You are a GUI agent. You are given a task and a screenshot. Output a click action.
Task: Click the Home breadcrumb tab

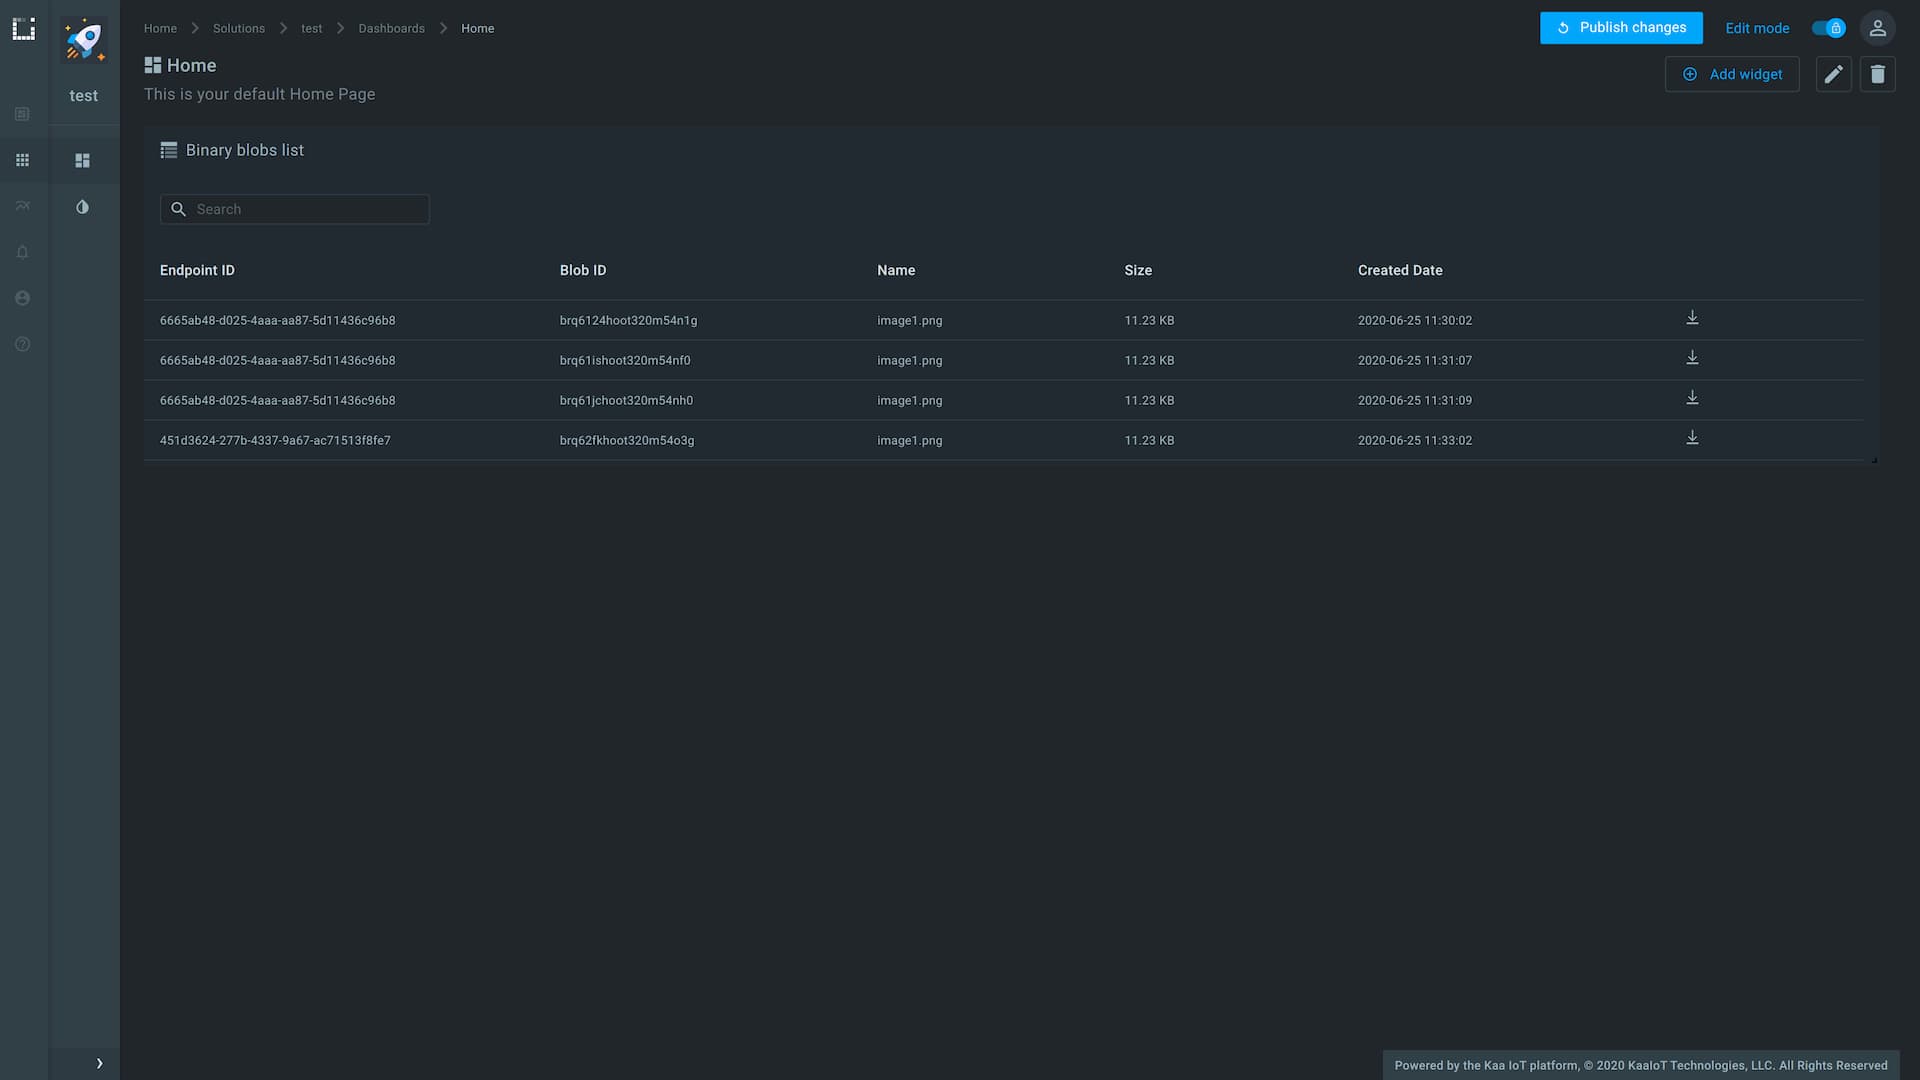click(x=160, y=28)
